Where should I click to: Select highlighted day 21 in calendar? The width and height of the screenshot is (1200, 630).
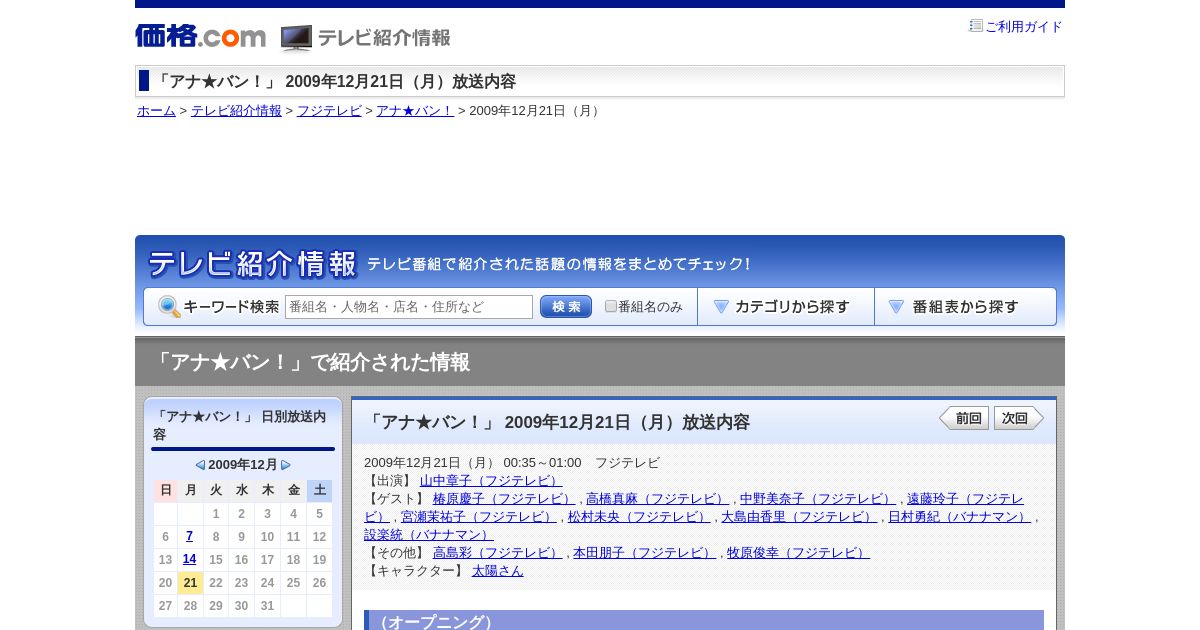point(190,583)
